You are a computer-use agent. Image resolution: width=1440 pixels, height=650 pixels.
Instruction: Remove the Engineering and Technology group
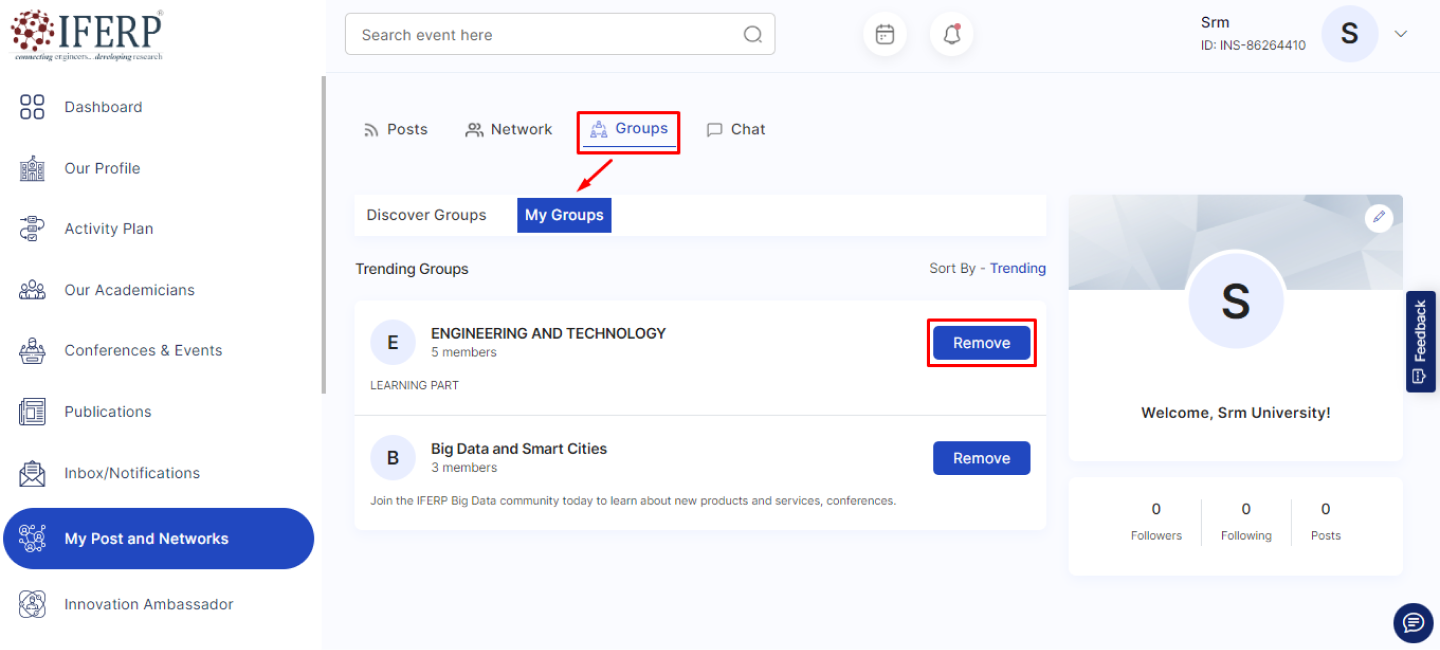pos(981,343)
